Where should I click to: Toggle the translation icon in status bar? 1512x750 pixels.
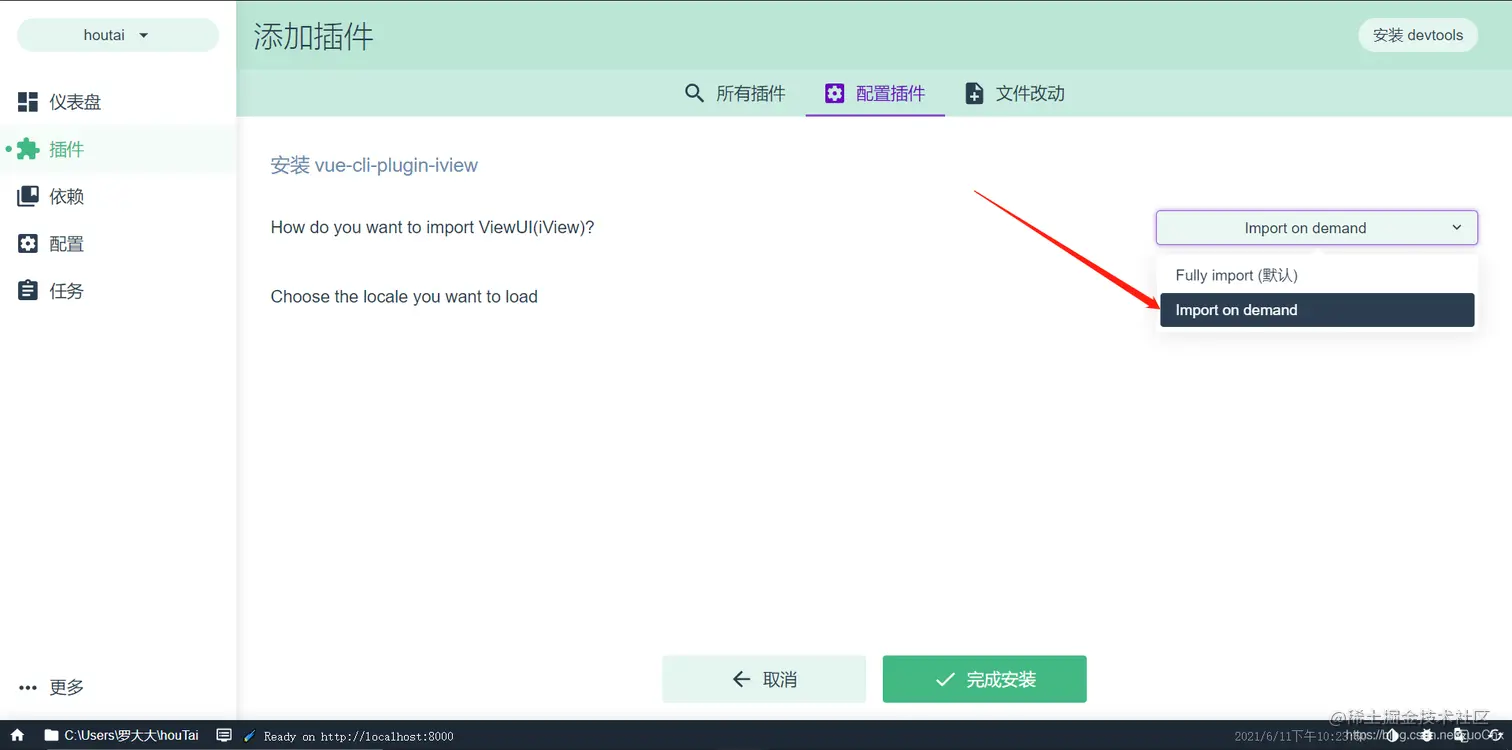[1463, 735]
